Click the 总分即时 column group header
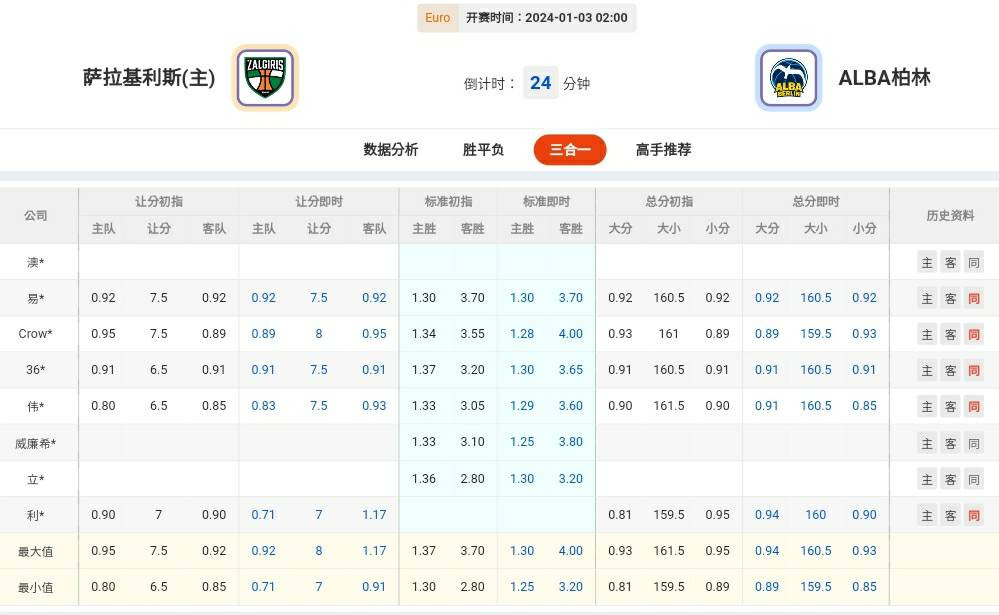Viewport: 999px width, 615px height. 816,201
